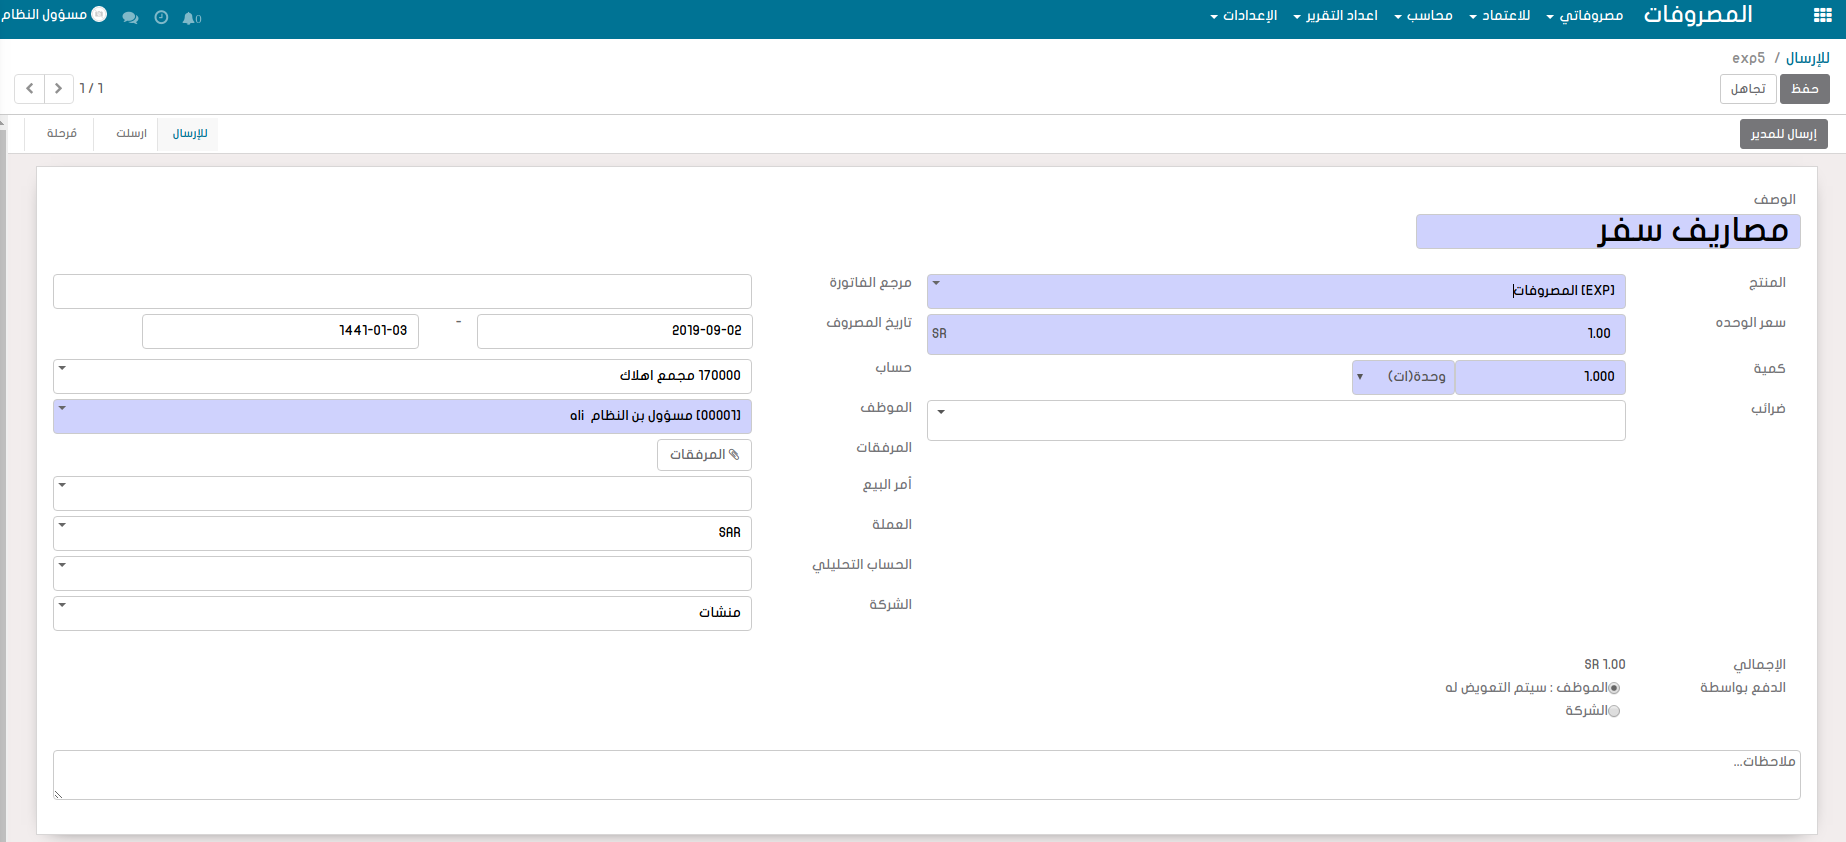
Task: Go to next record with right arrow
Action: click(59, 89)
